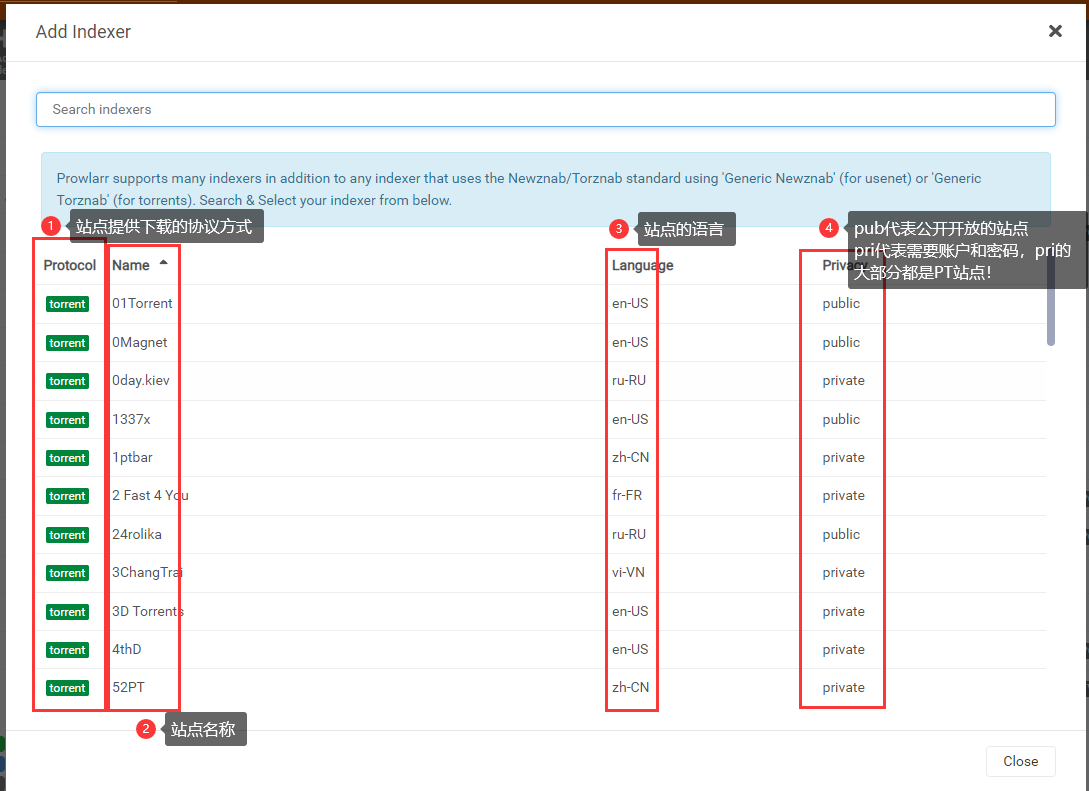Screen dimensions: 1089x791
Task: Sort indexers by Language column header
Action: coord(642,265)
